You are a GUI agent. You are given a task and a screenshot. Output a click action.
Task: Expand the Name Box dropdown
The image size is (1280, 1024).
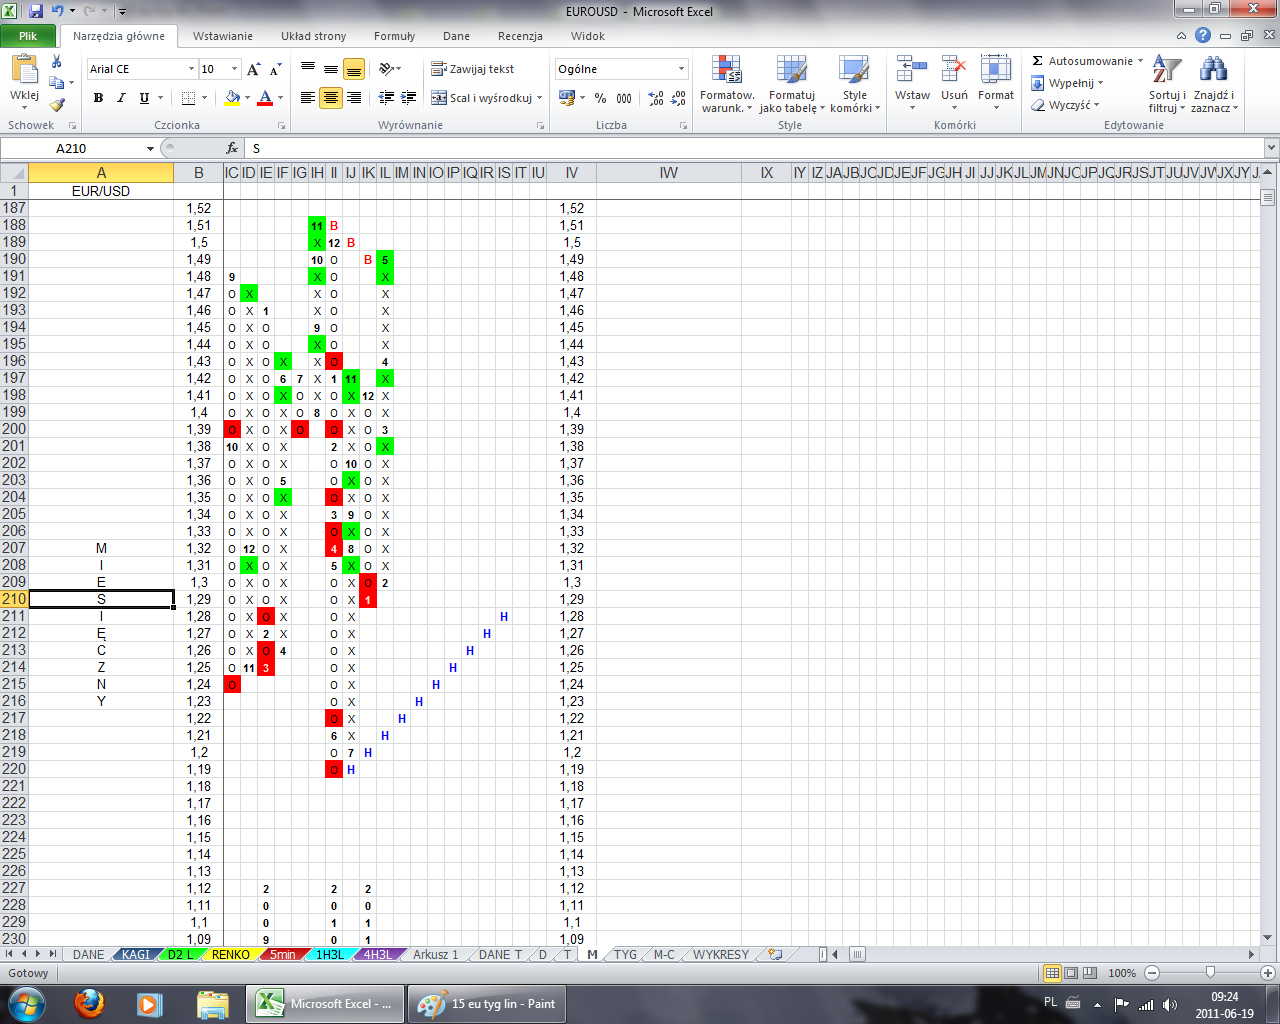[150, 148]
